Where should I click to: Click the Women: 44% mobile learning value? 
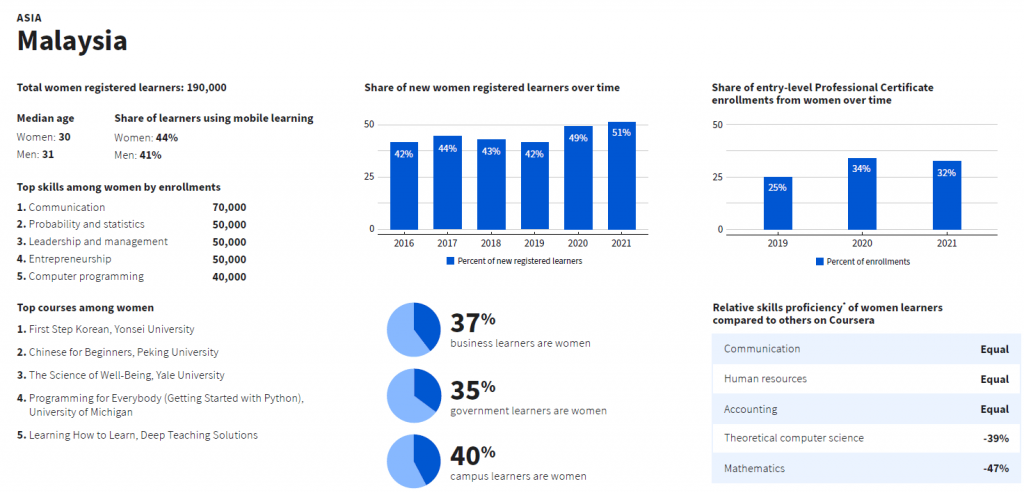point(146,138)
